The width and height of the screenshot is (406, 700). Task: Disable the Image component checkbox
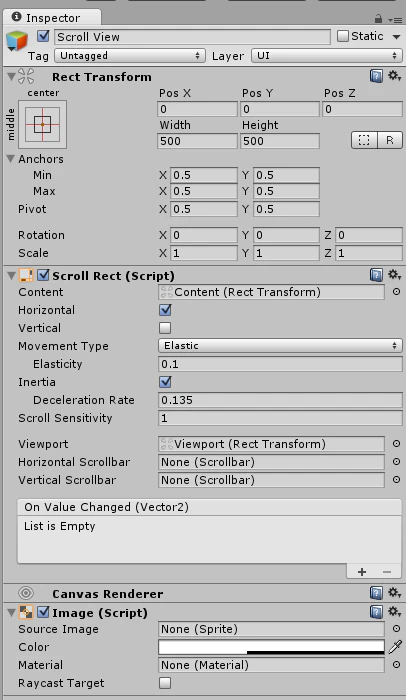pos(43,612)
